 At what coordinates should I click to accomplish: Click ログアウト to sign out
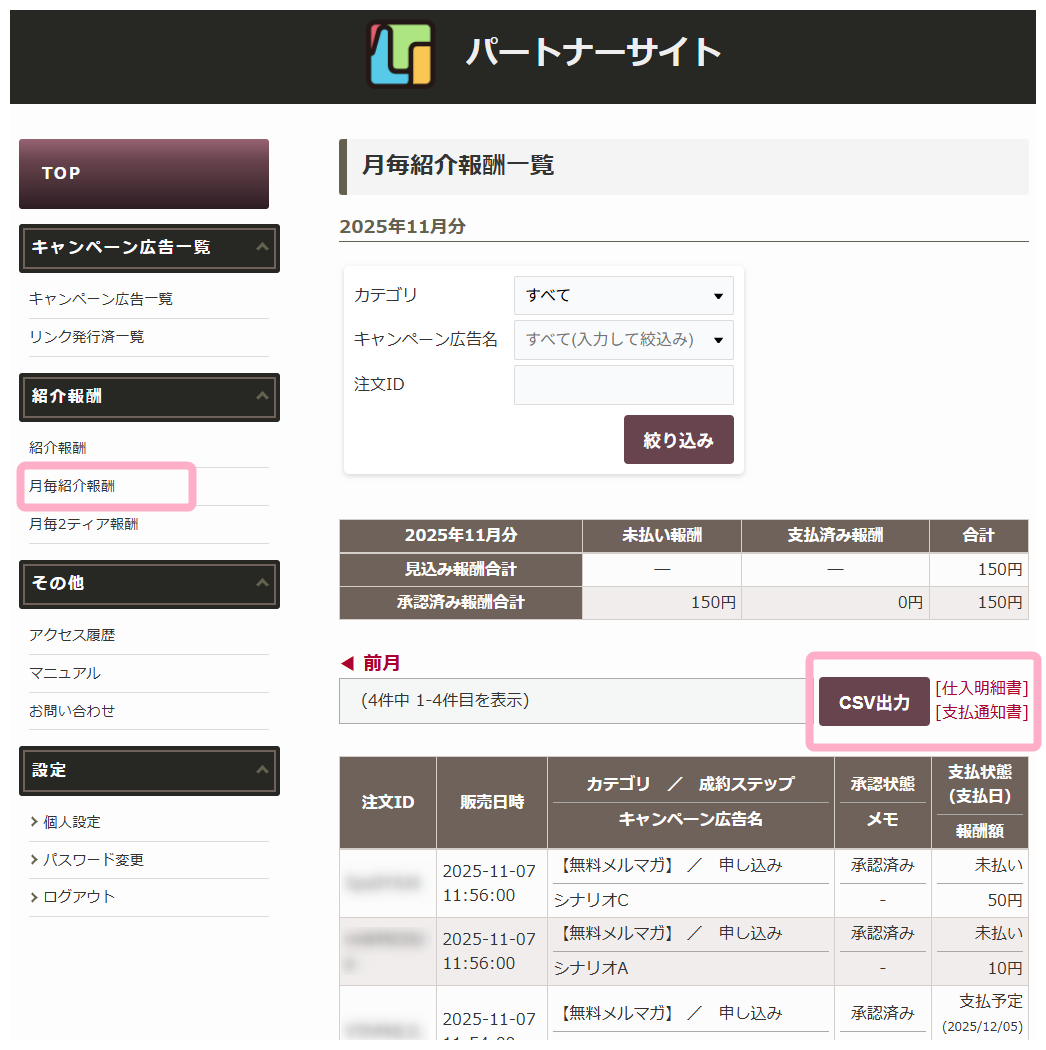79,897
